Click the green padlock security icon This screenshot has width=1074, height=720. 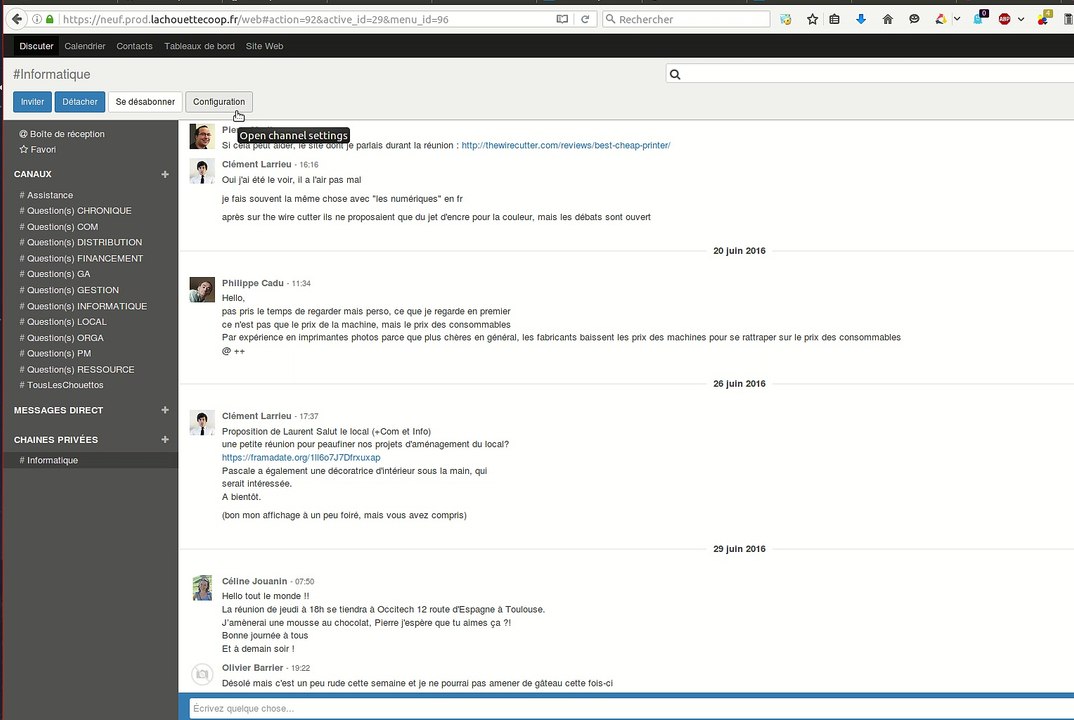tap(49, 19)
